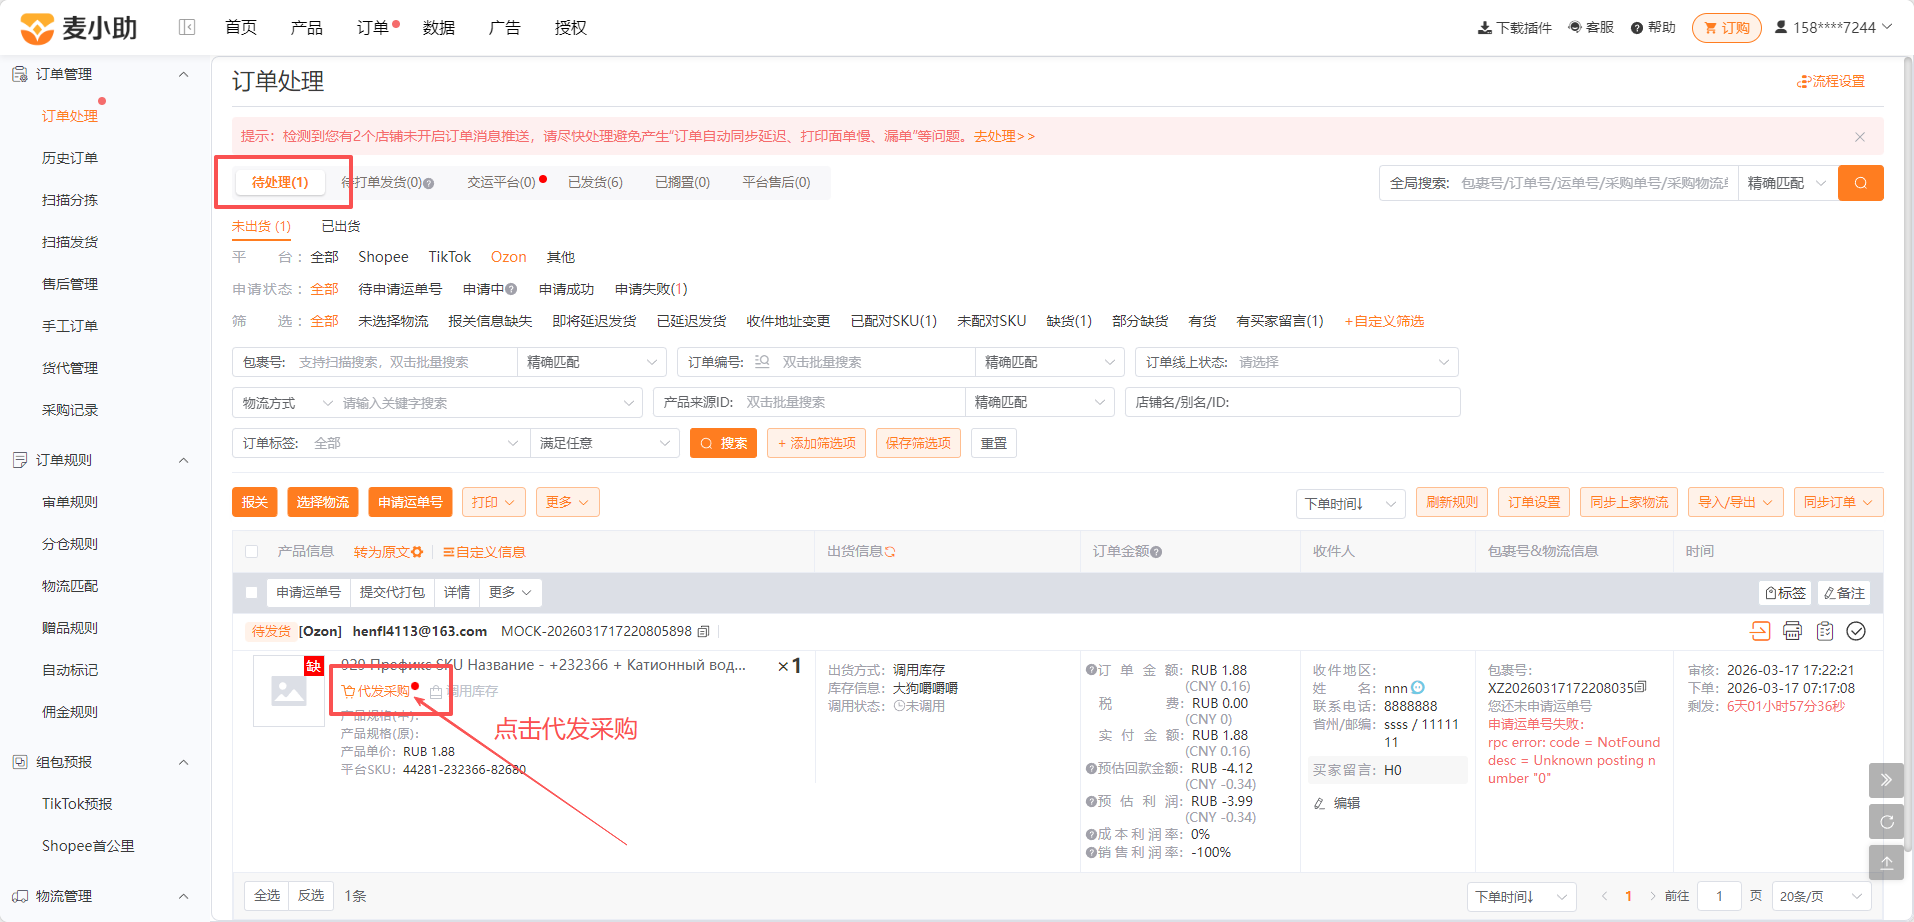This screenshot has height=922, width=1914.
Task: Open 历史订单 in the sidebar
Action: (x=70, y=158)
